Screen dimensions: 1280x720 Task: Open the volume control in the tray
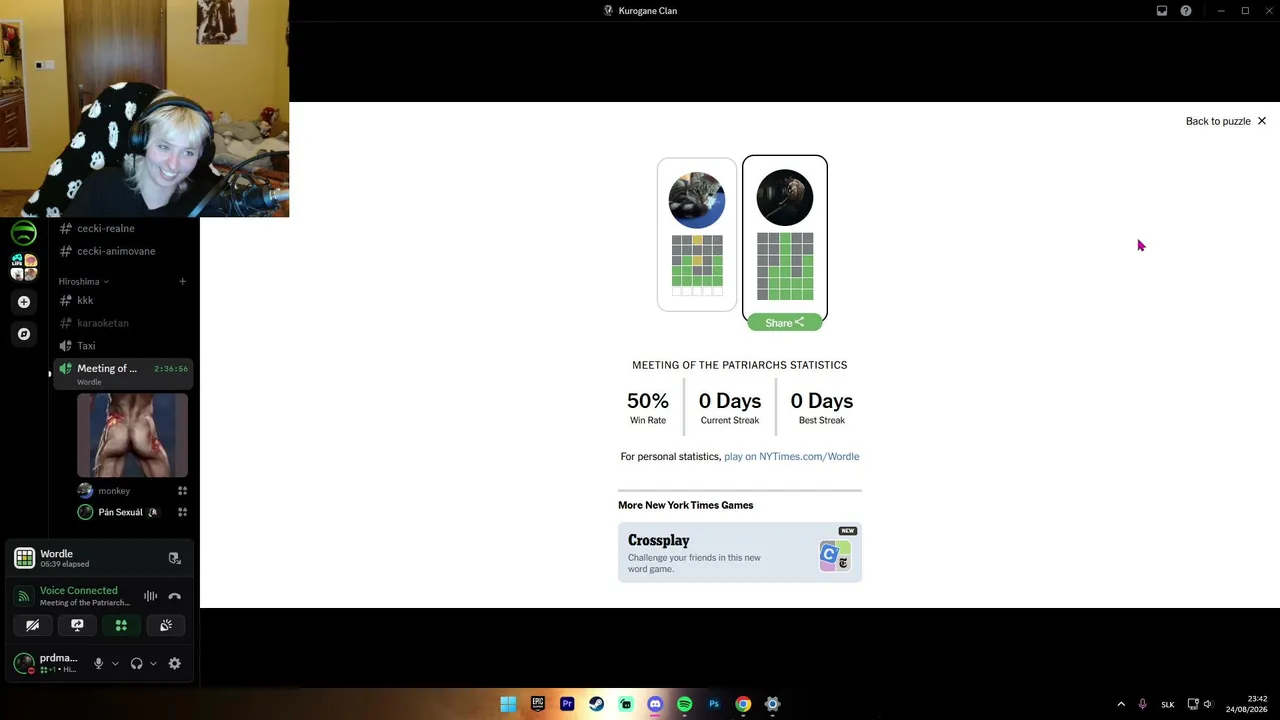tap(1208, 704)
